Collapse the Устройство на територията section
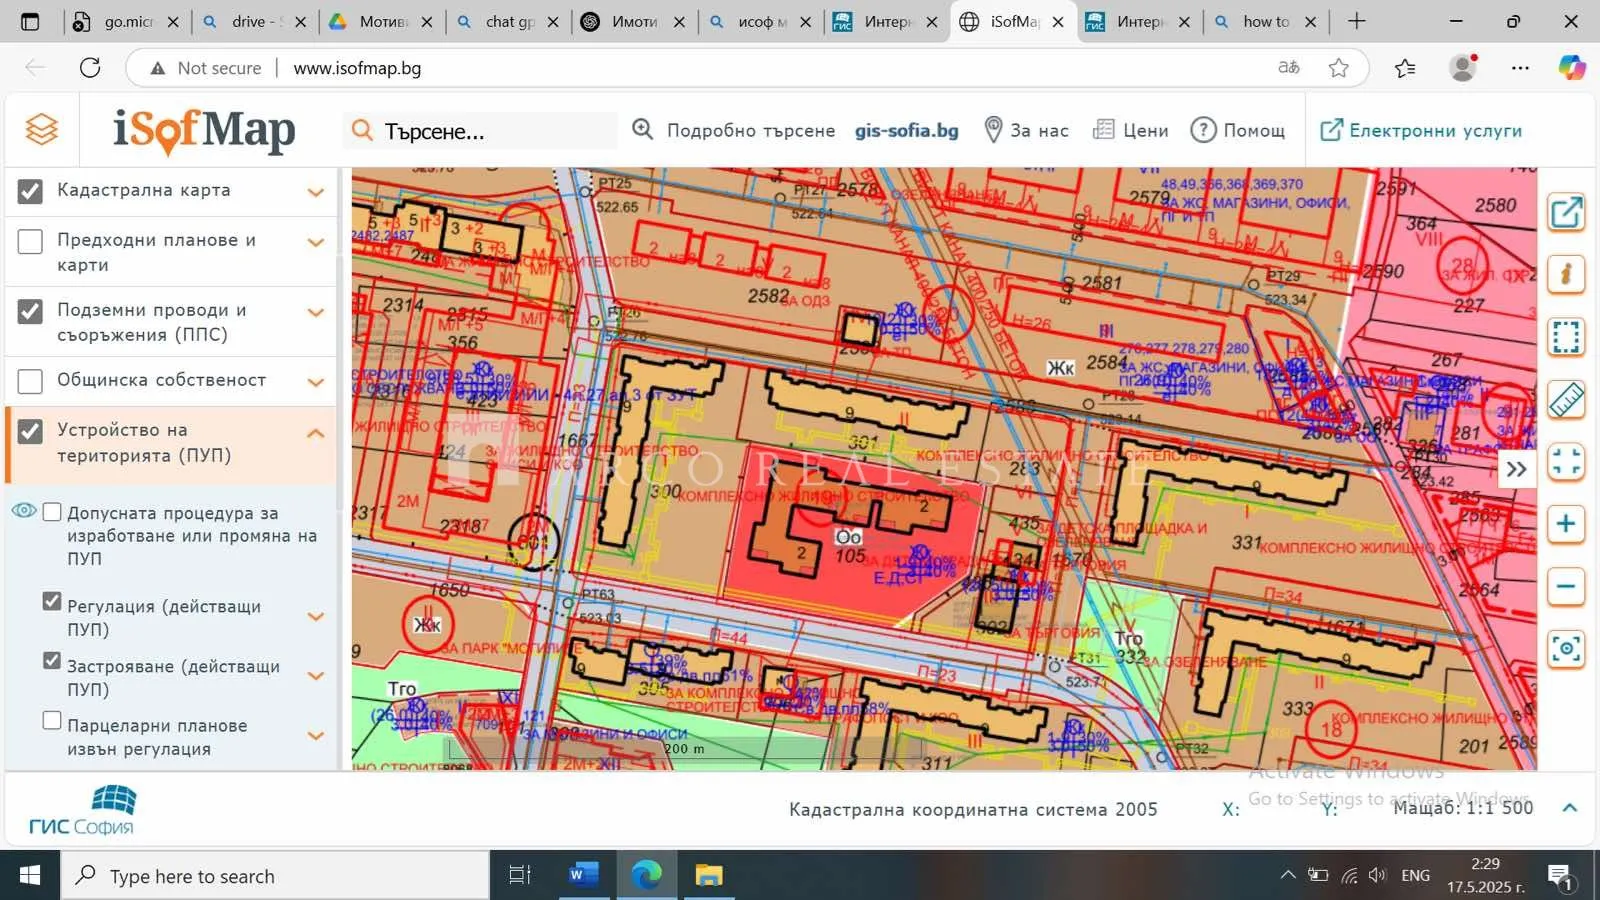This screenshot has width=1600, height=900. click(x=316, y=433)
